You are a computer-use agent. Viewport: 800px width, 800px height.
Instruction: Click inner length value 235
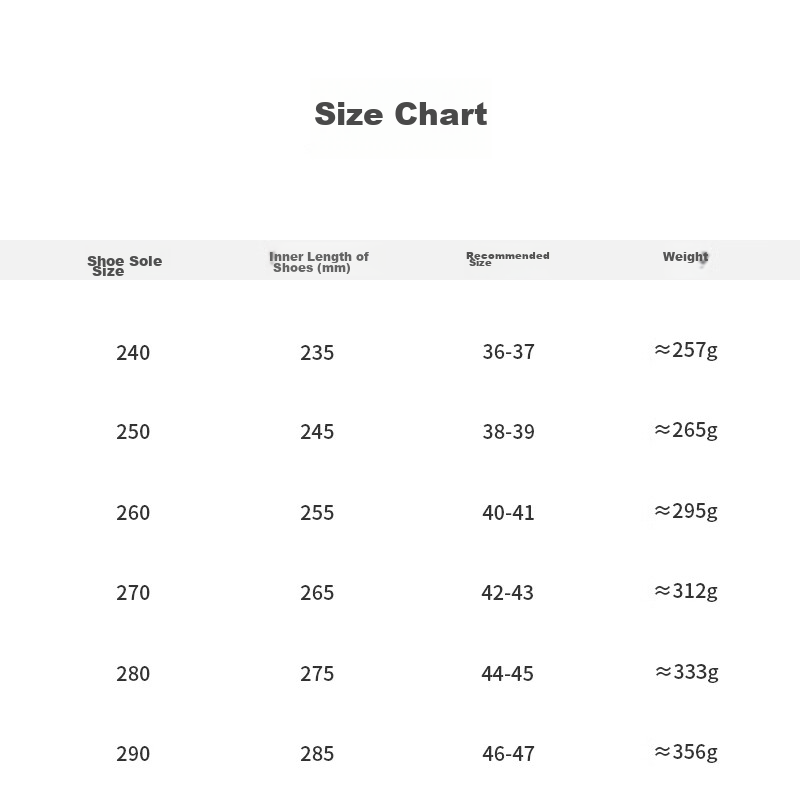[x=317, y=353]
